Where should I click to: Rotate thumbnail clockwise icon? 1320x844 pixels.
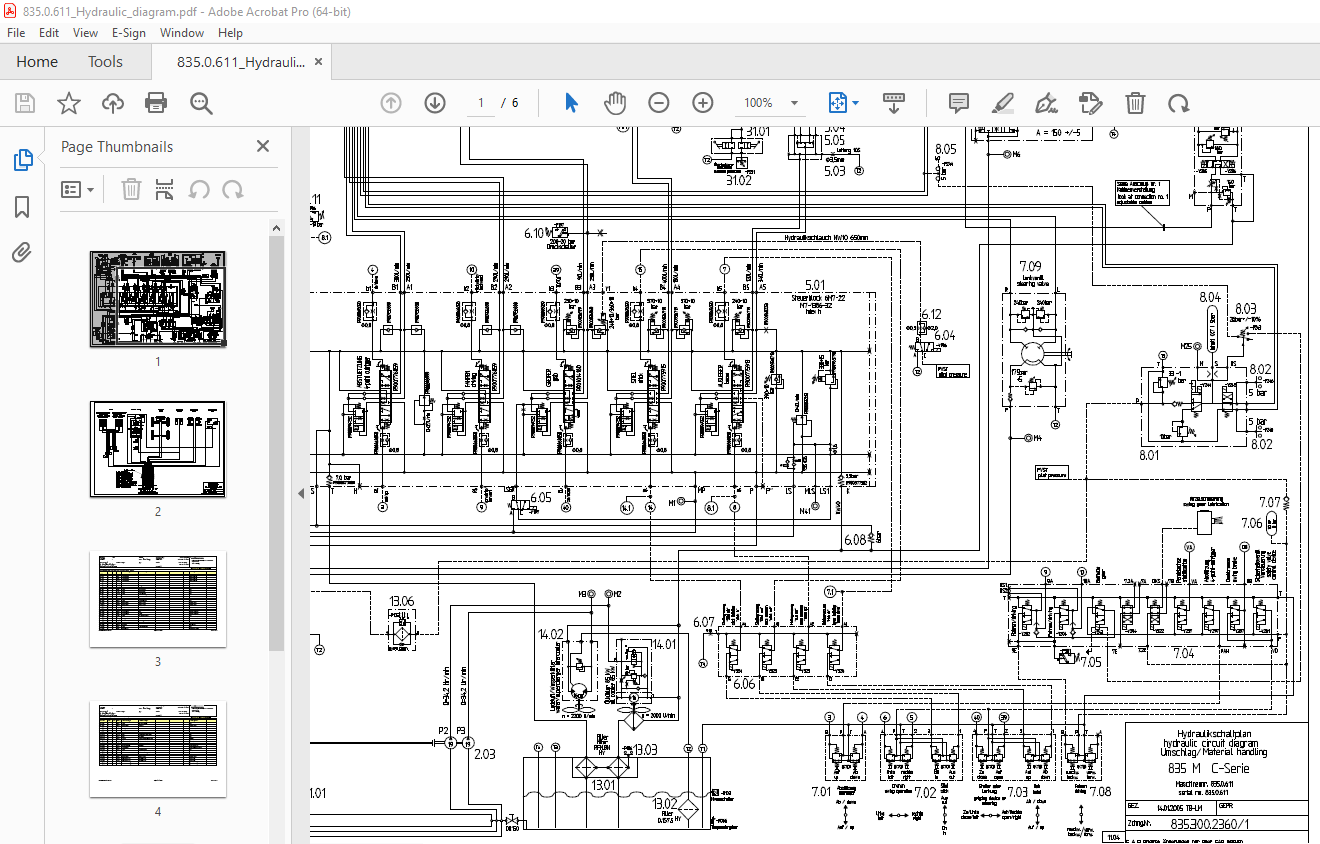click(232, 189)
